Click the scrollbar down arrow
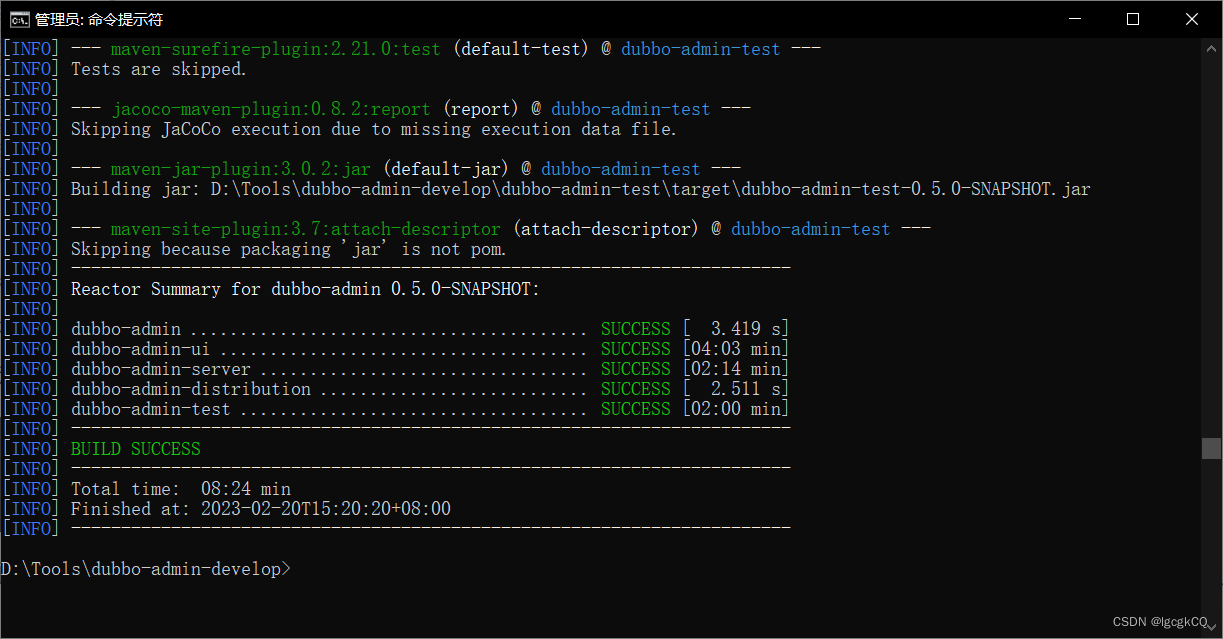 [1210, 628]
